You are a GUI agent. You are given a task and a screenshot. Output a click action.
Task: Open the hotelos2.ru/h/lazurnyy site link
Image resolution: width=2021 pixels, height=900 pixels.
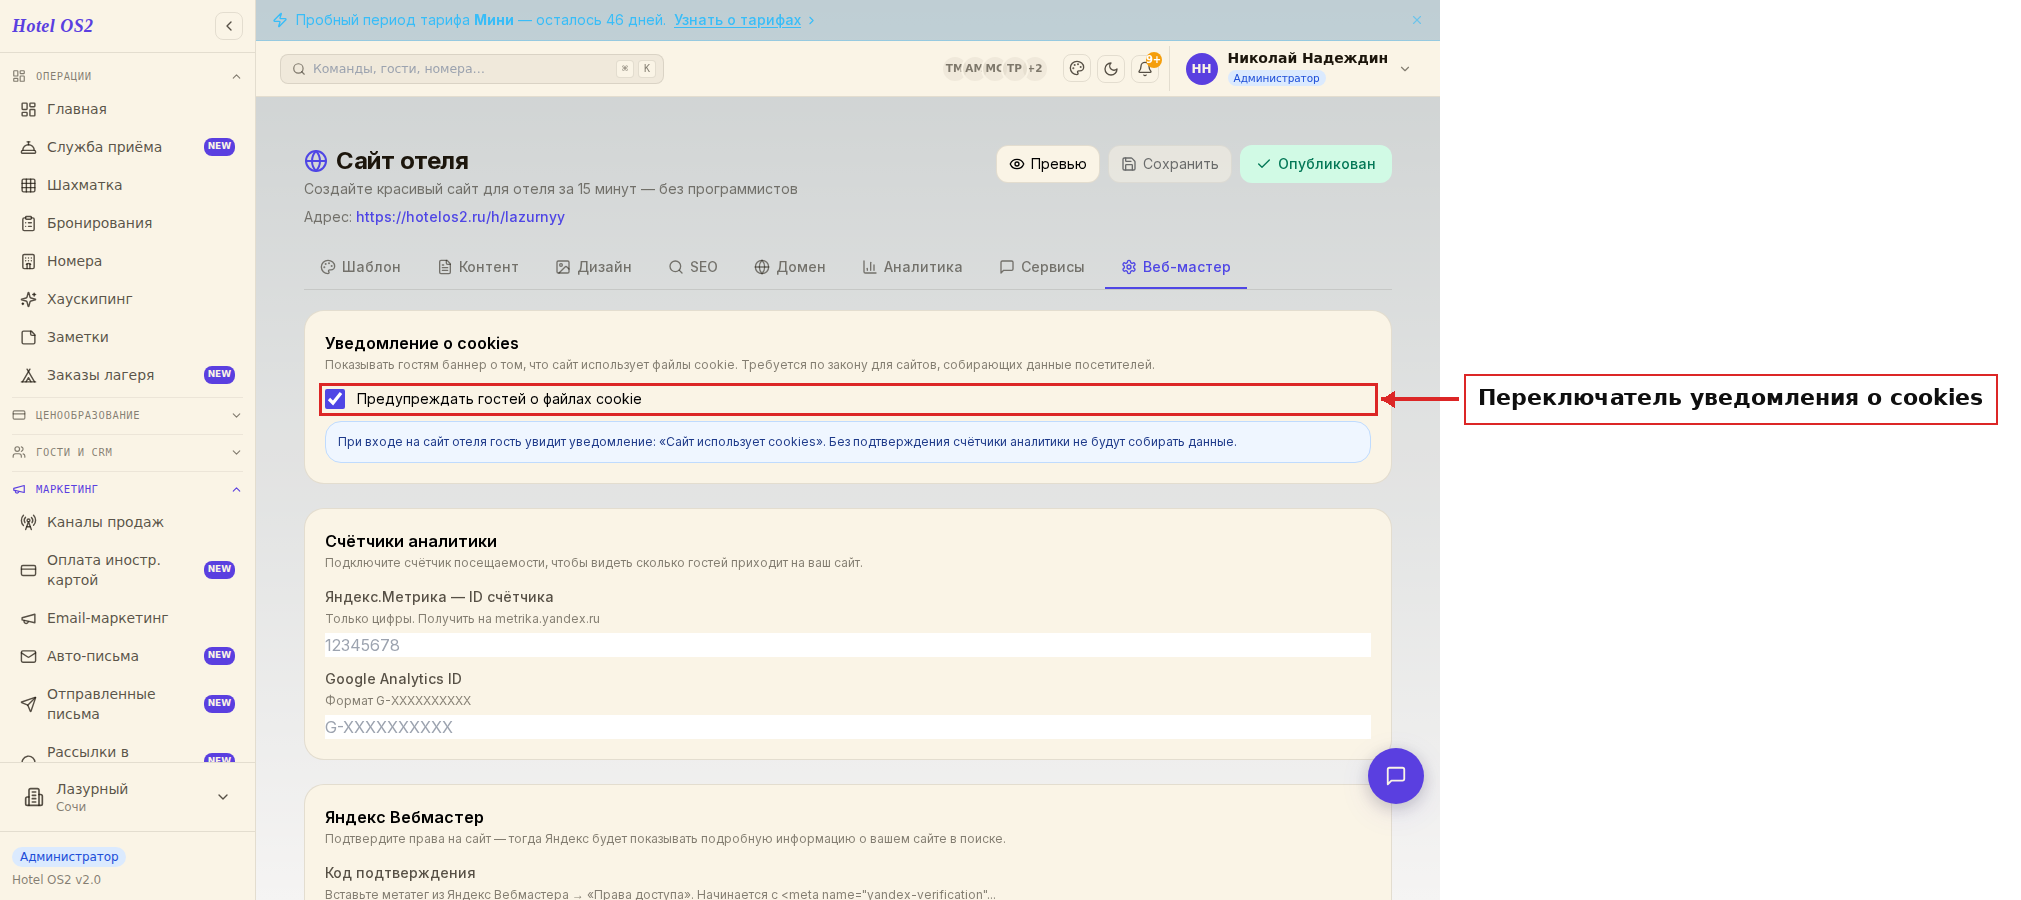click(x=460, y=217)
